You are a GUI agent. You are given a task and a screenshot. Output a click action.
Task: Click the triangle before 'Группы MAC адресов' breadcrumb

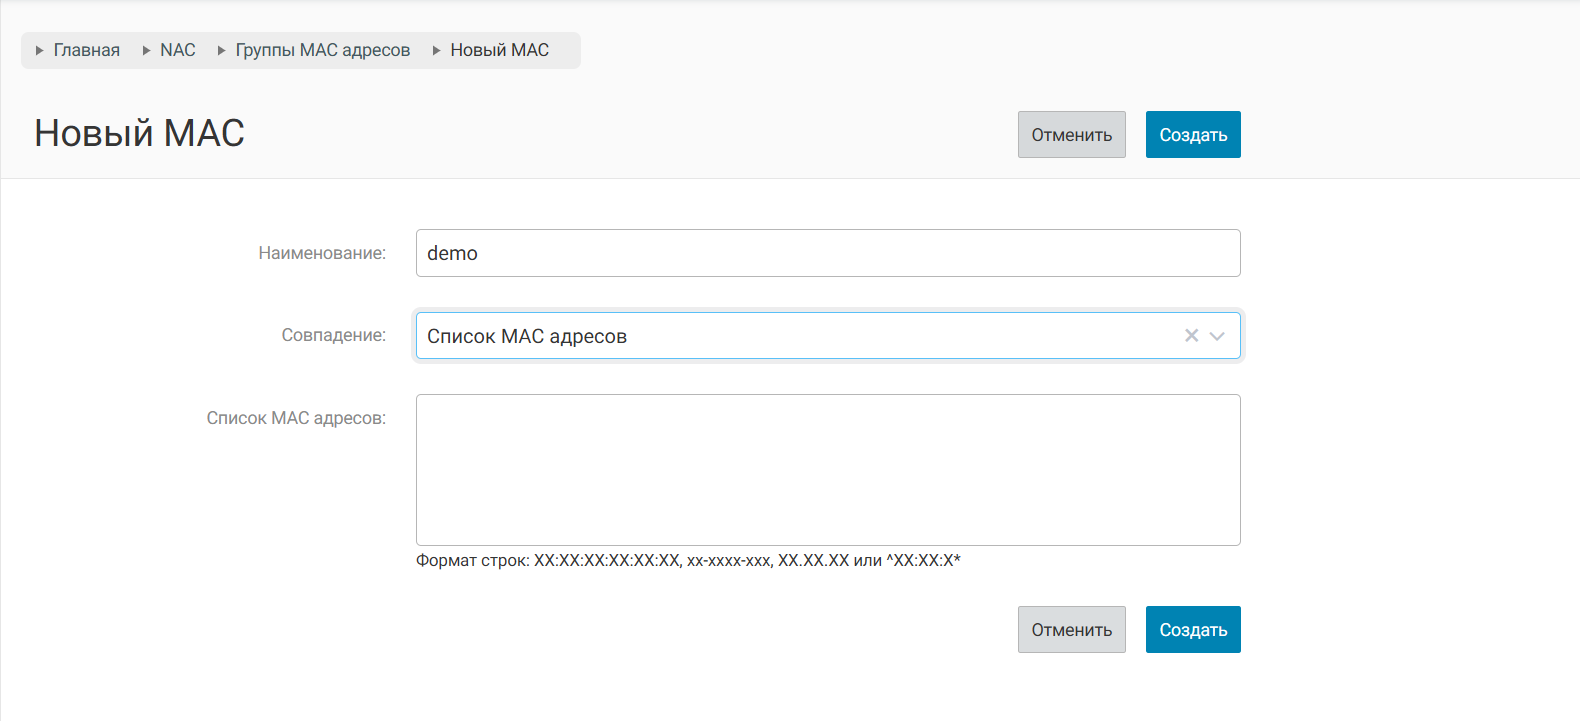[222, 50]
